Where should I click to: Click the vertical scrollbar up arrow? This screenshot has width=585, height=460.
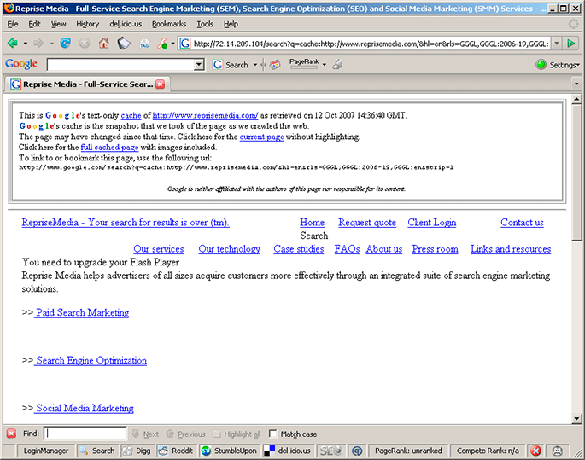pyautogui.click(x=577, y=99)
